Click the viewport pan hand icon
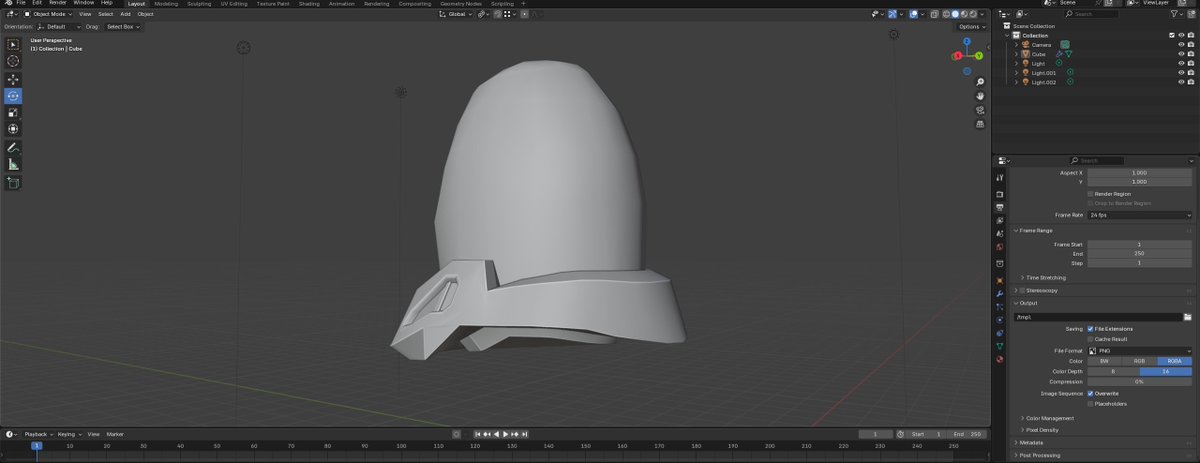Image resolution: width=1200 pixels, height=463 pixels. click(x=981, y=96)
